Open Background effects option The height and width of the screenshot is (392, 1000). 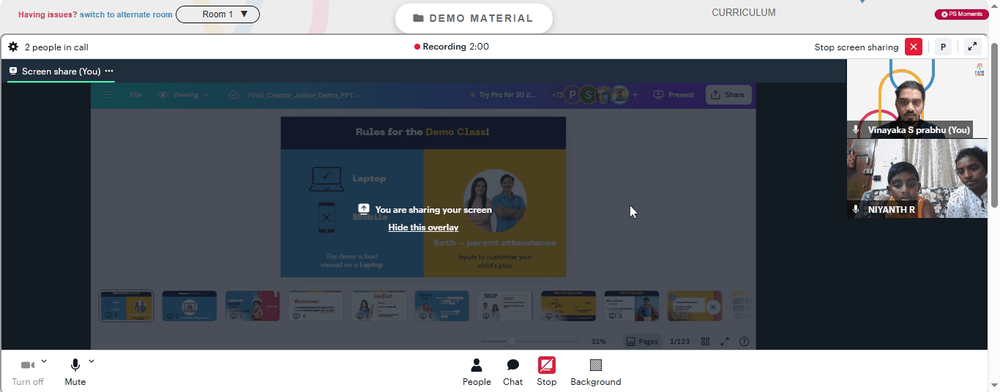[596, 372]
